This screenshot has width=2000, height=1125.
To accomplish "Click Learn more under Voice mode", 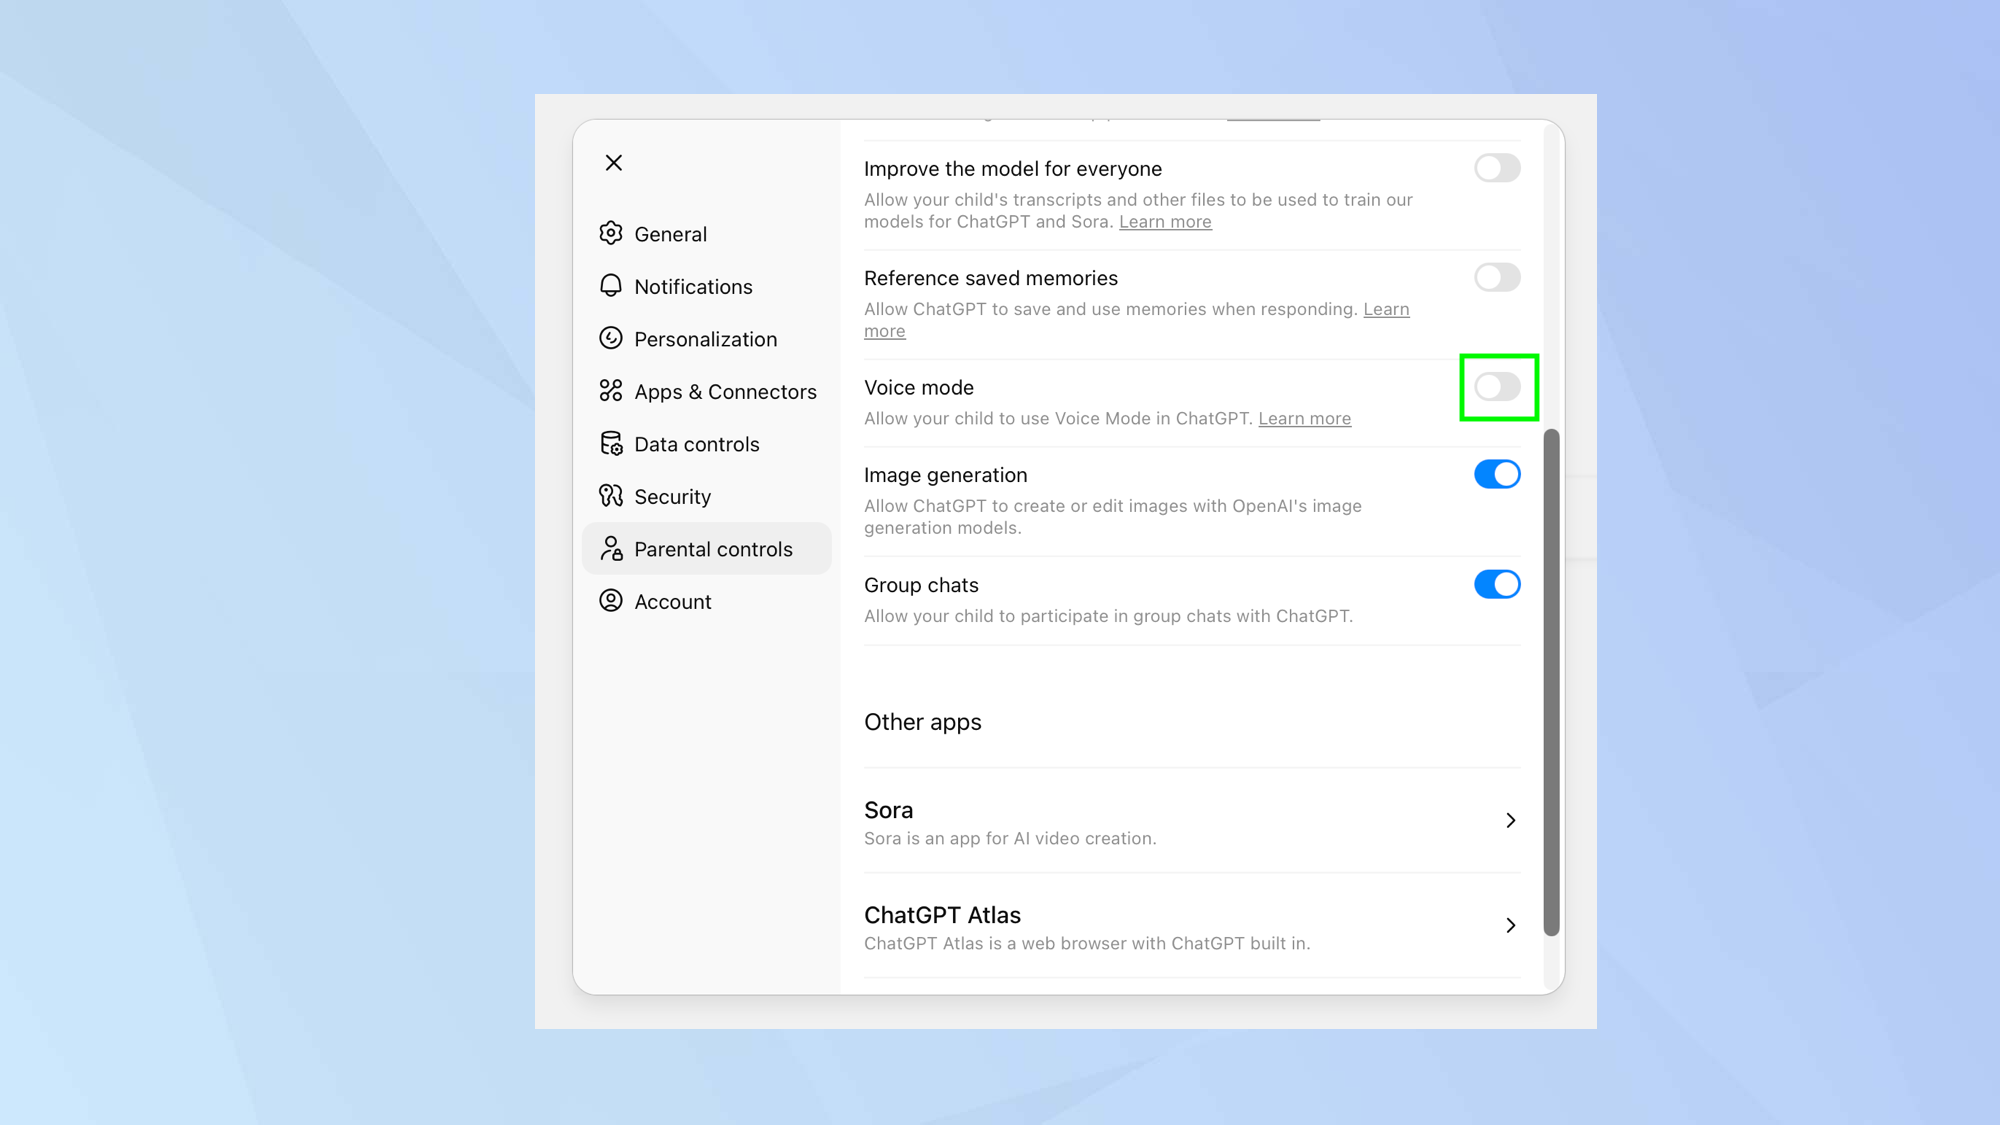I will point(1304,418).
